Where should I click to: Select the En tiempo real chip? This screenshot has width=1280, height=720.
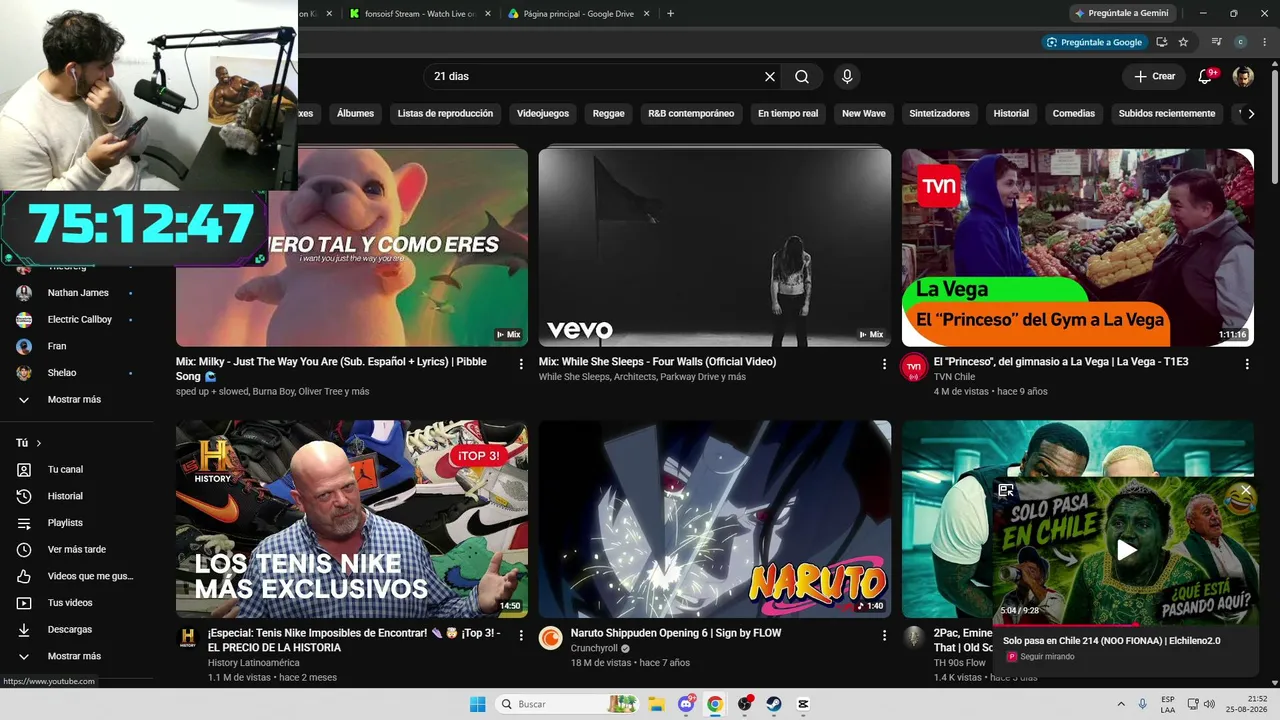coord(788,114)
